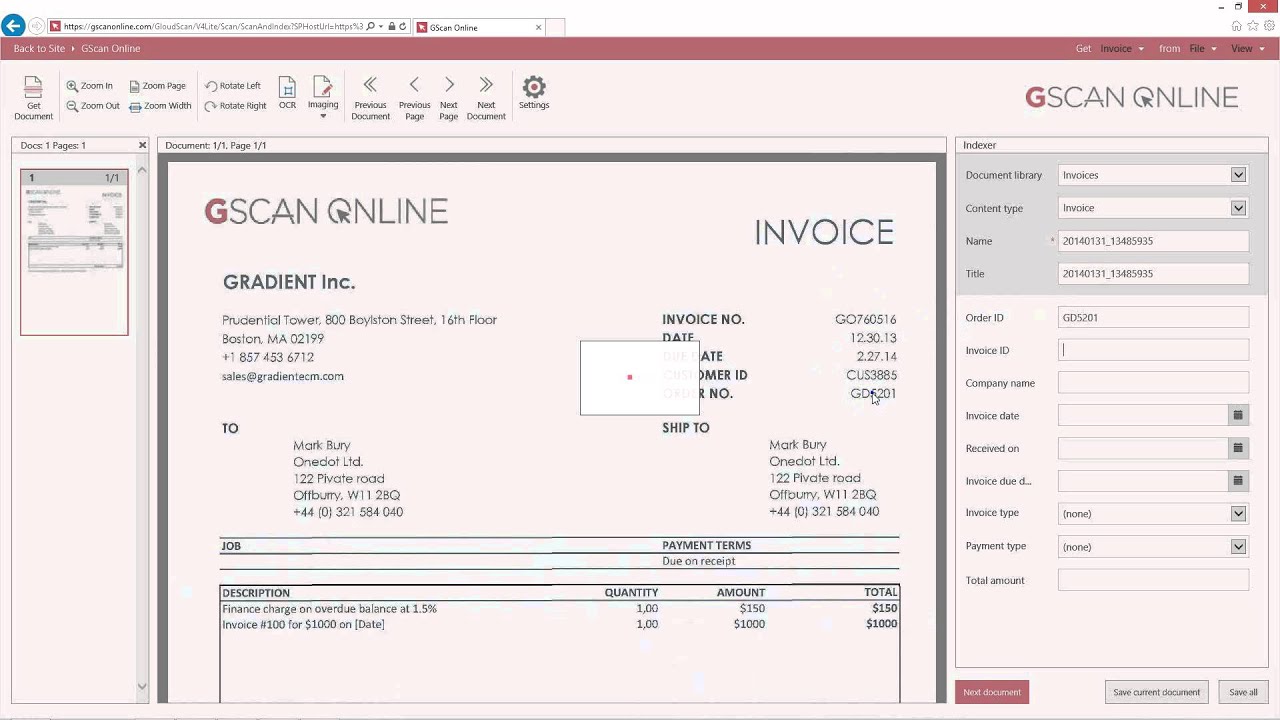Open calendar for Received on

coord(1238,448)
